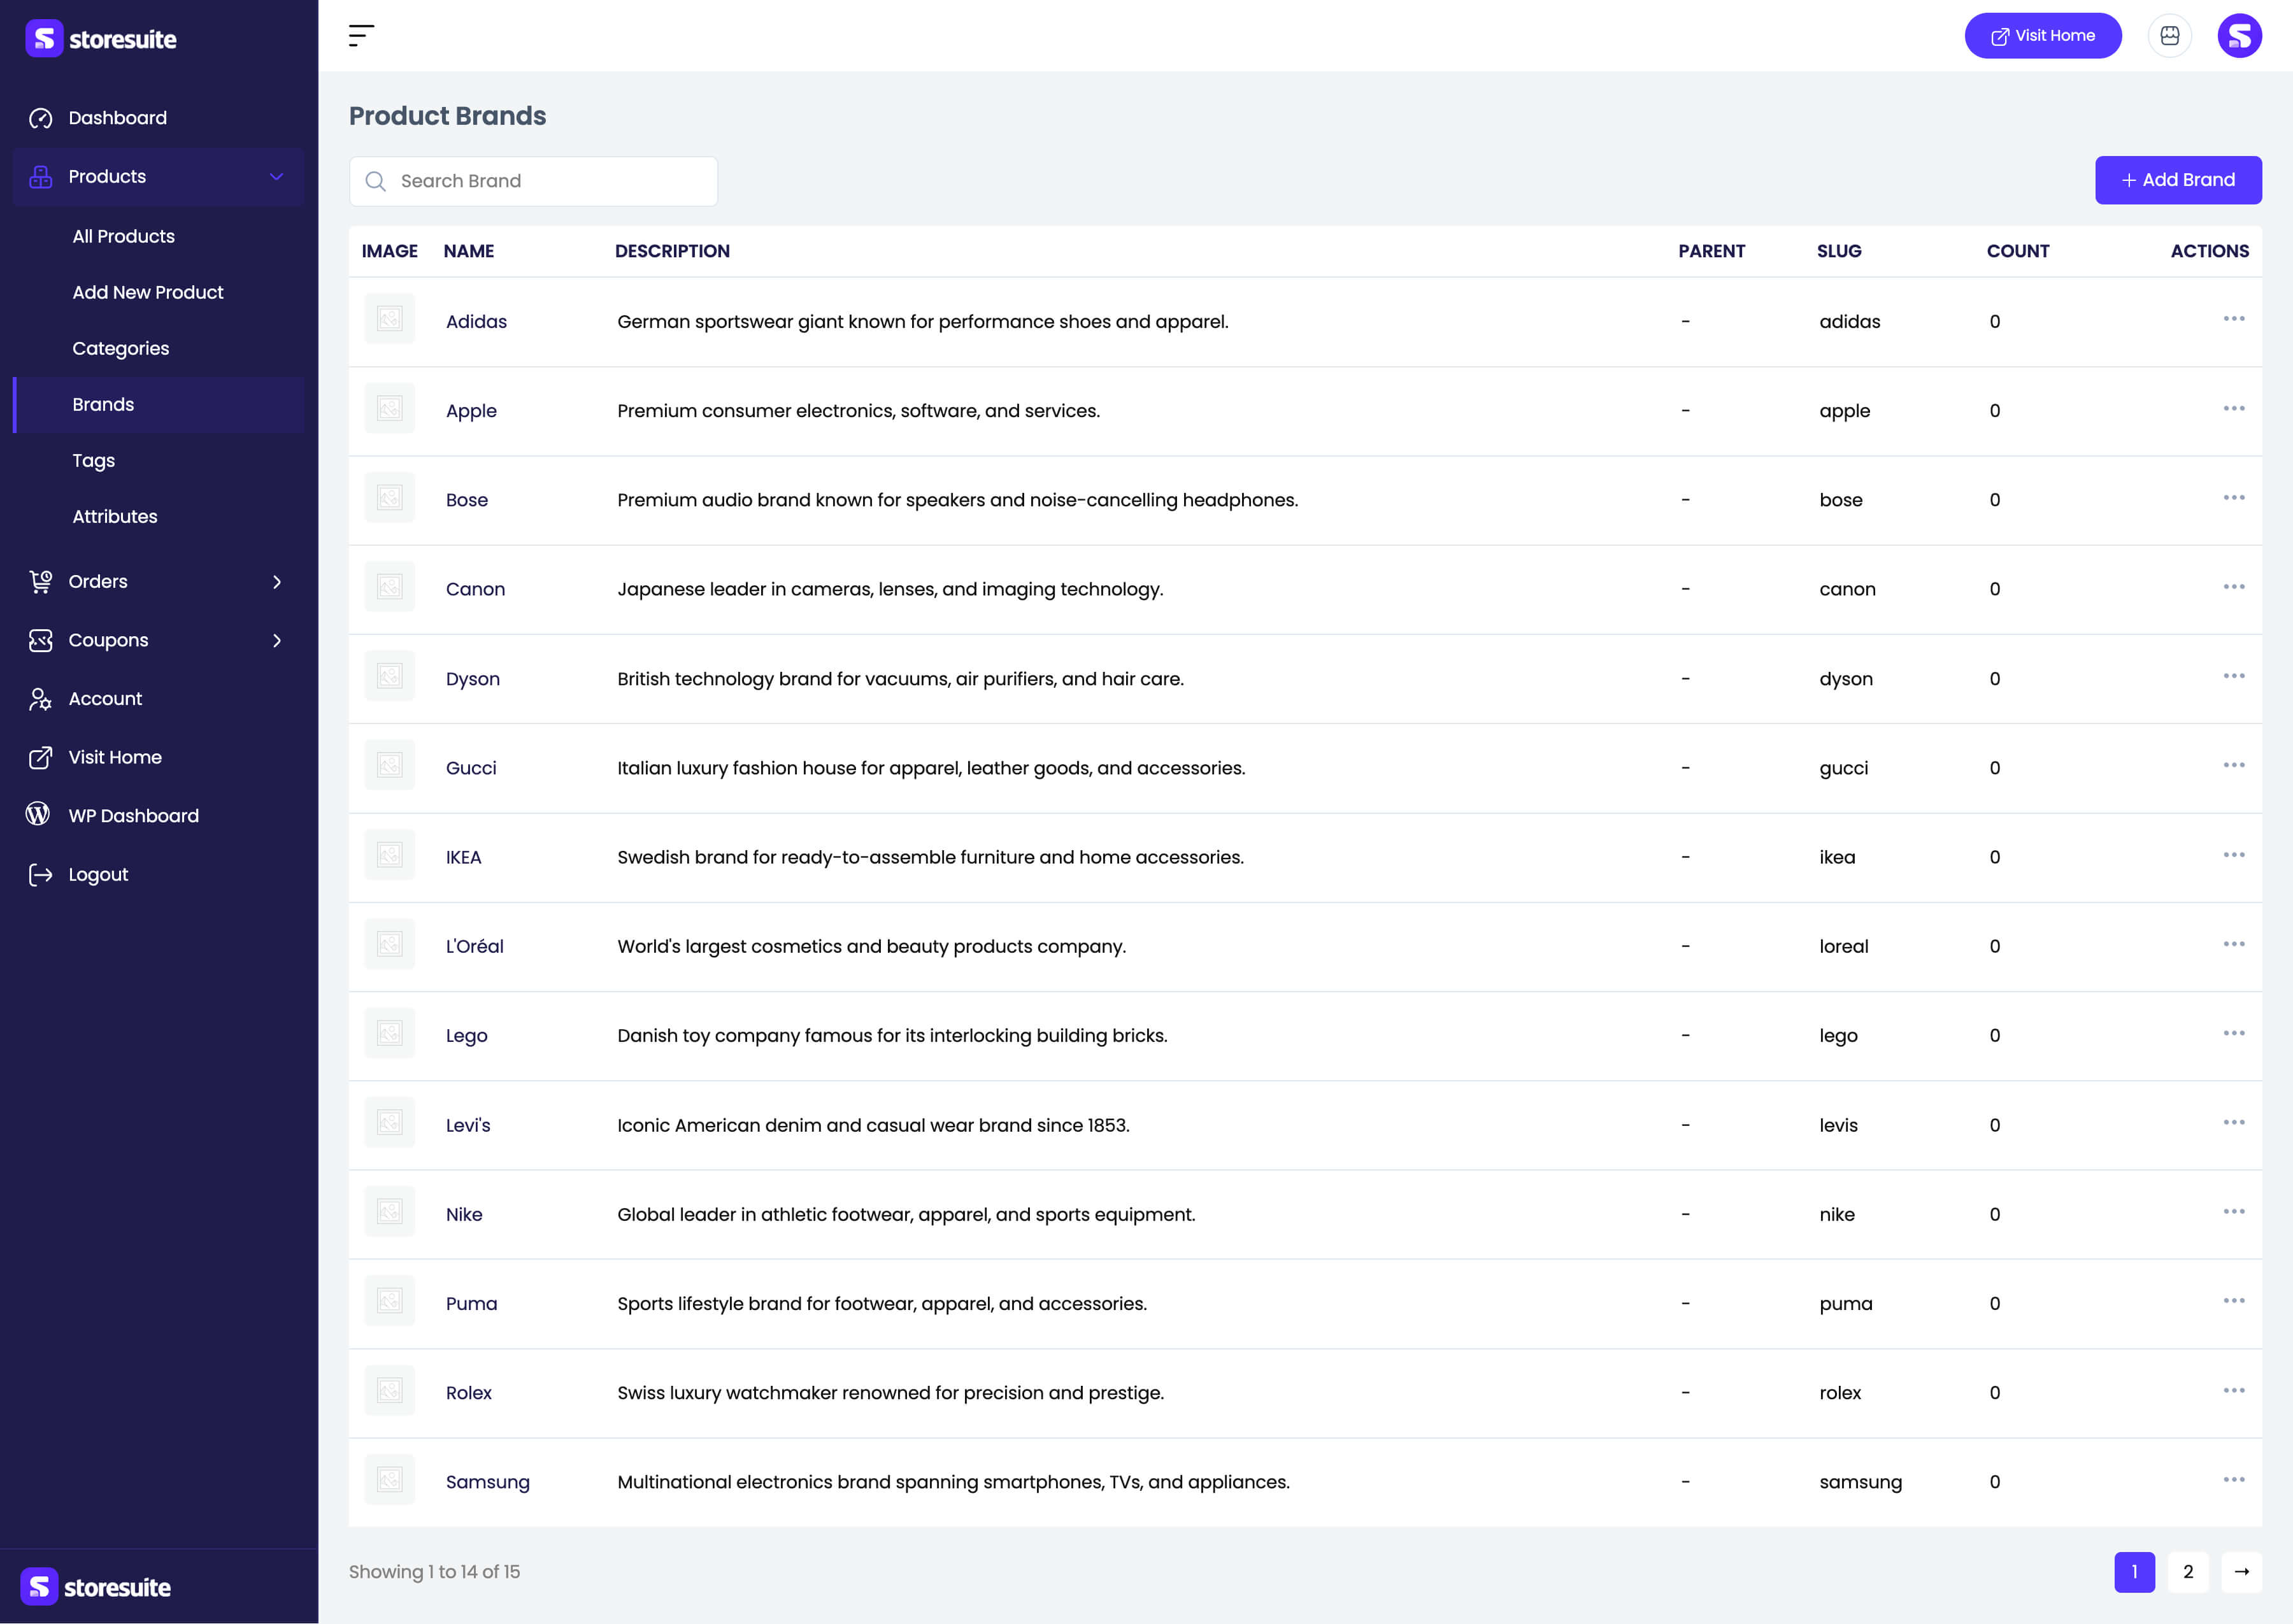Open actions menu for the L'Oréal row
The height and width of the screenshot is (1624, 2293).
coord(2233,944)
